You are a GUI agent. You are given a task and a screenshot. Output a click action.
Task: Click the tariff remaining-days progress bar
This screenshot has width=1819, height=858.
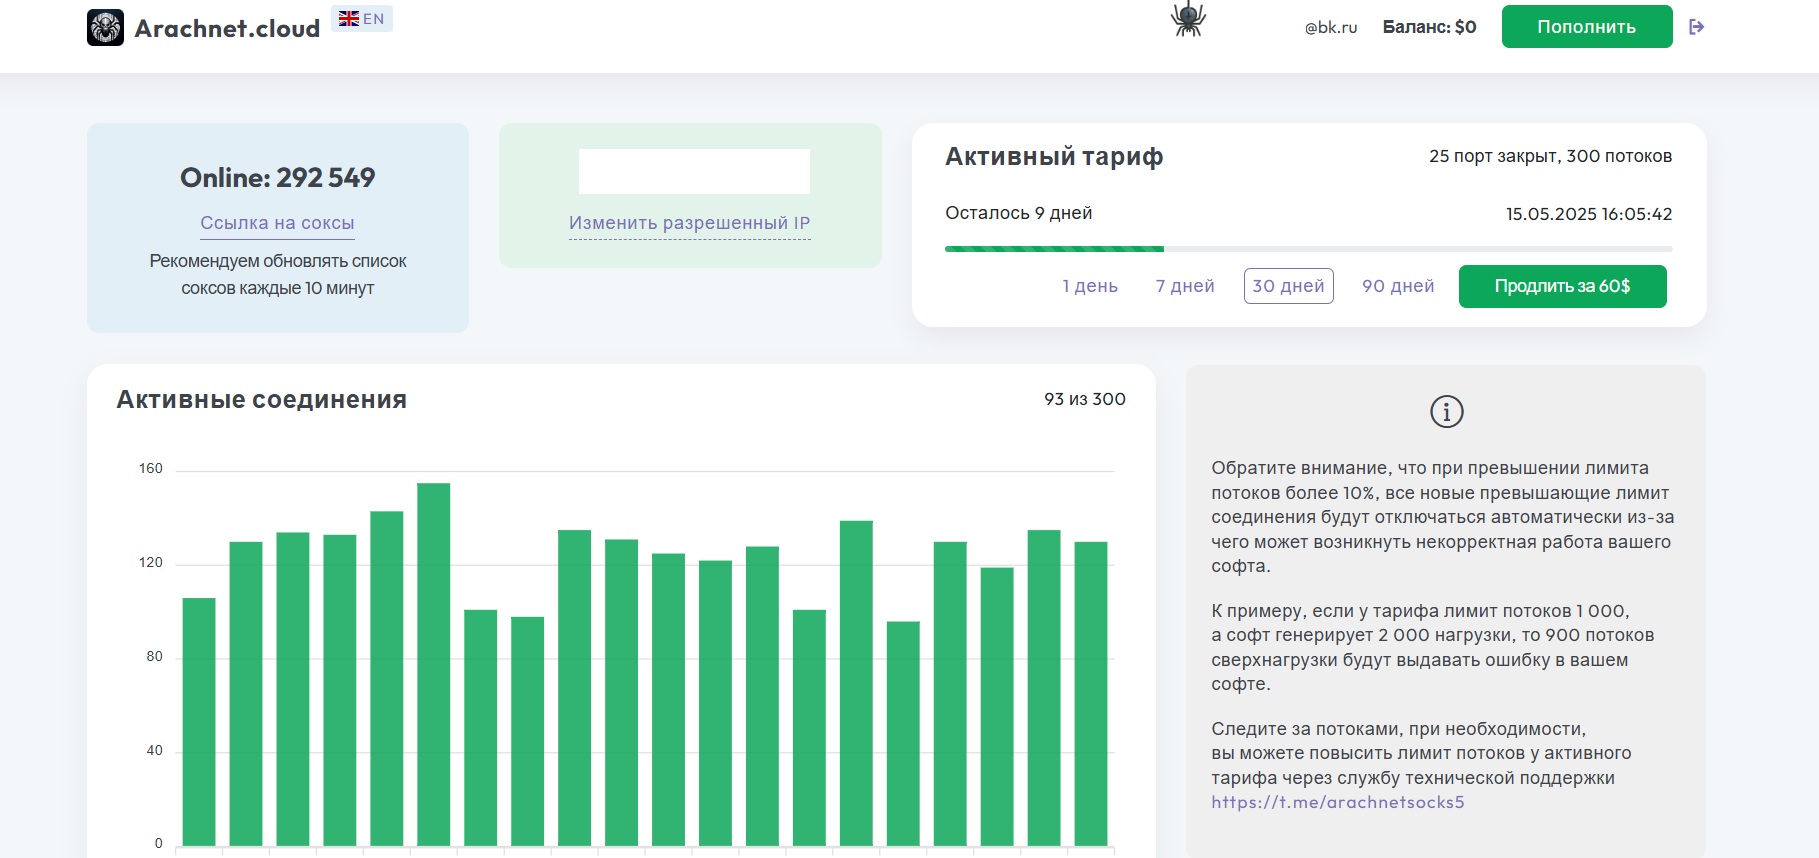pyautogui.click(x=1308, y=249)
